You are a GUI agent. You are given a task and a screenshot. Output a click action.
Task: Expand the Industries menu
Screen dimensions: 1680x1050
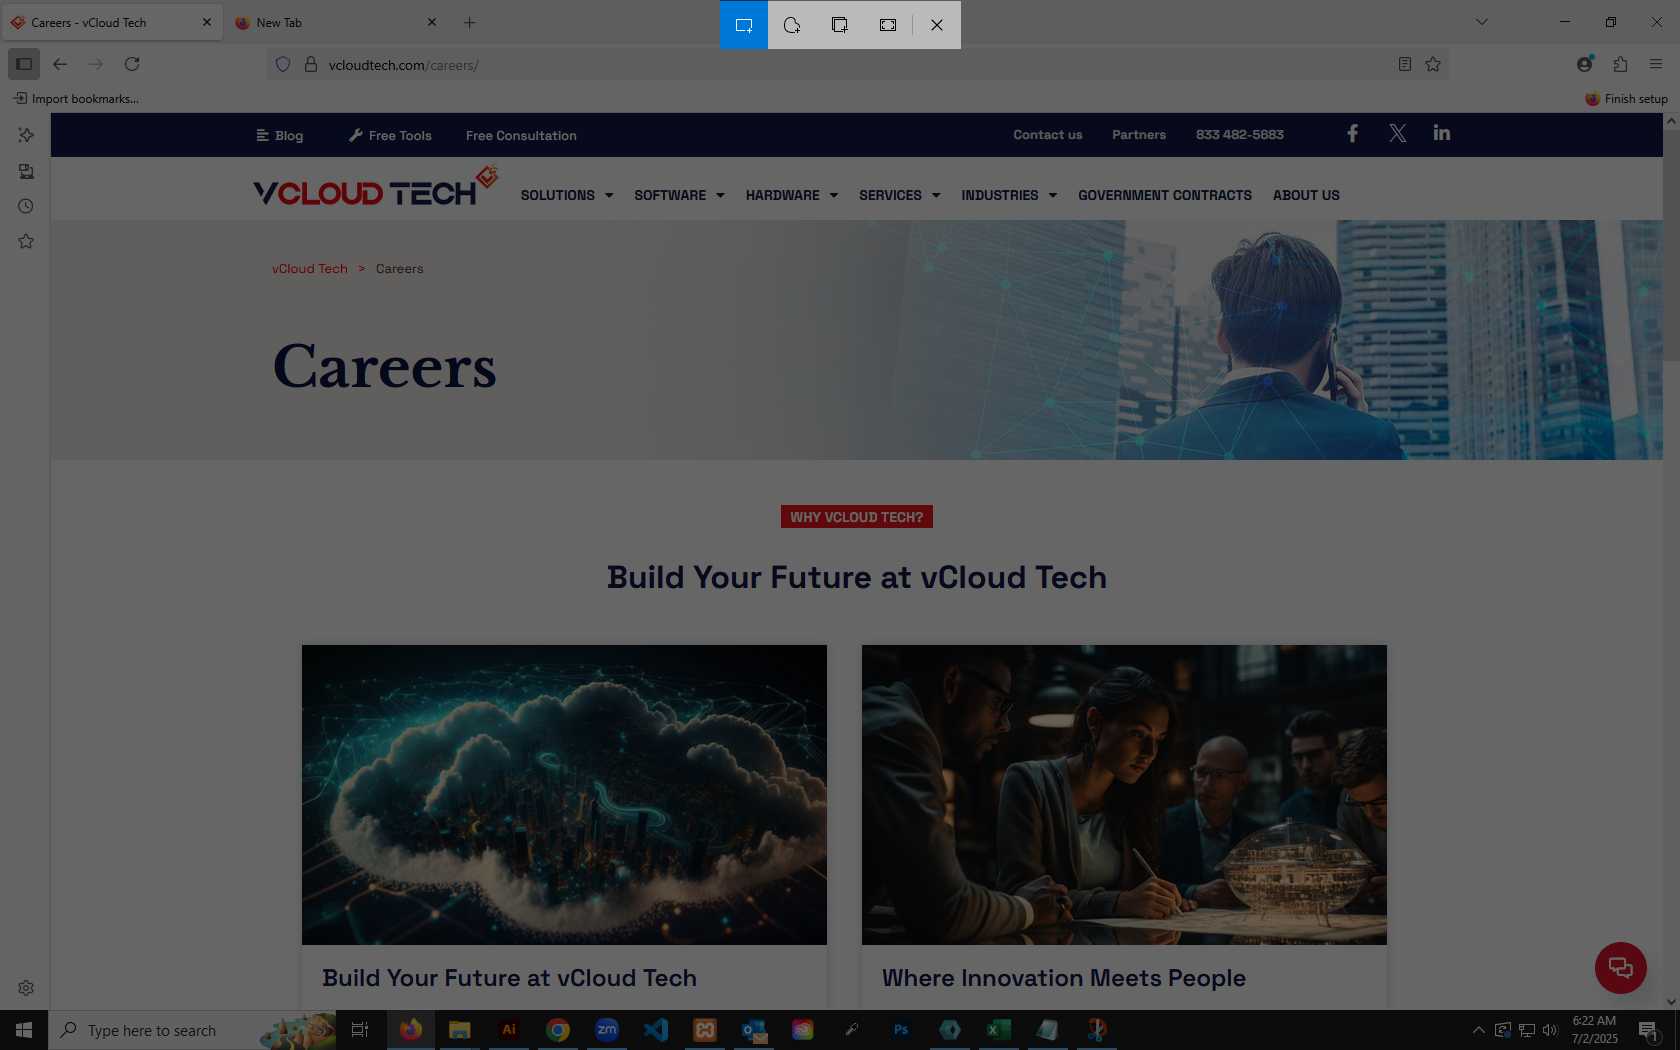pos(1009,195)
